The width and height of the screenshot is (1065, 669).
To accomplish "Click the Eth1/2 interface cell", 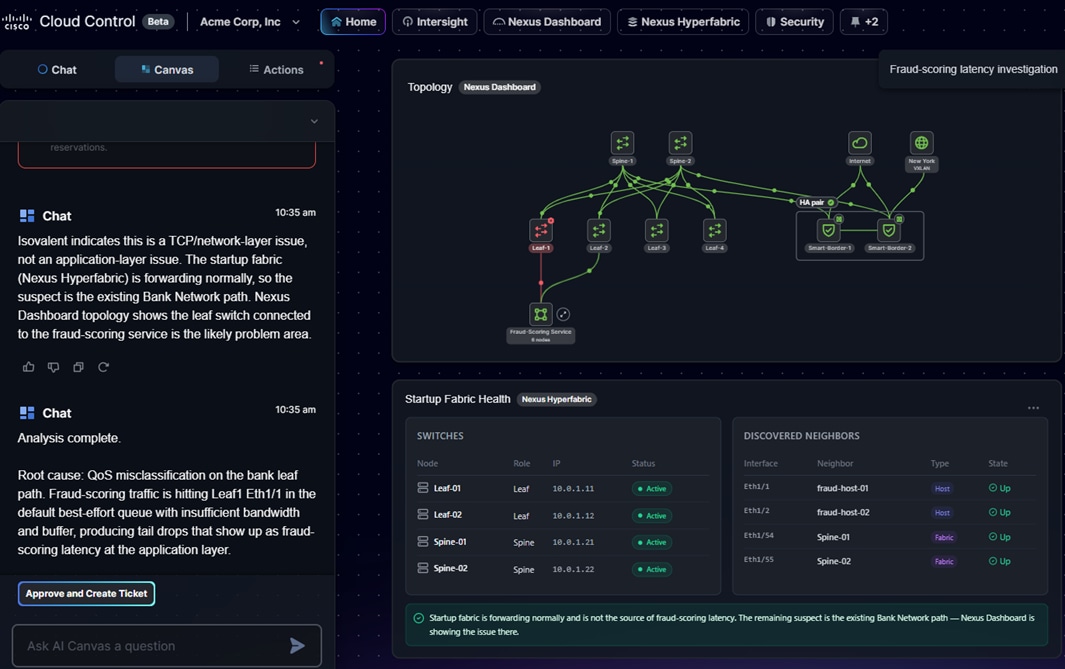I will 757,511.
